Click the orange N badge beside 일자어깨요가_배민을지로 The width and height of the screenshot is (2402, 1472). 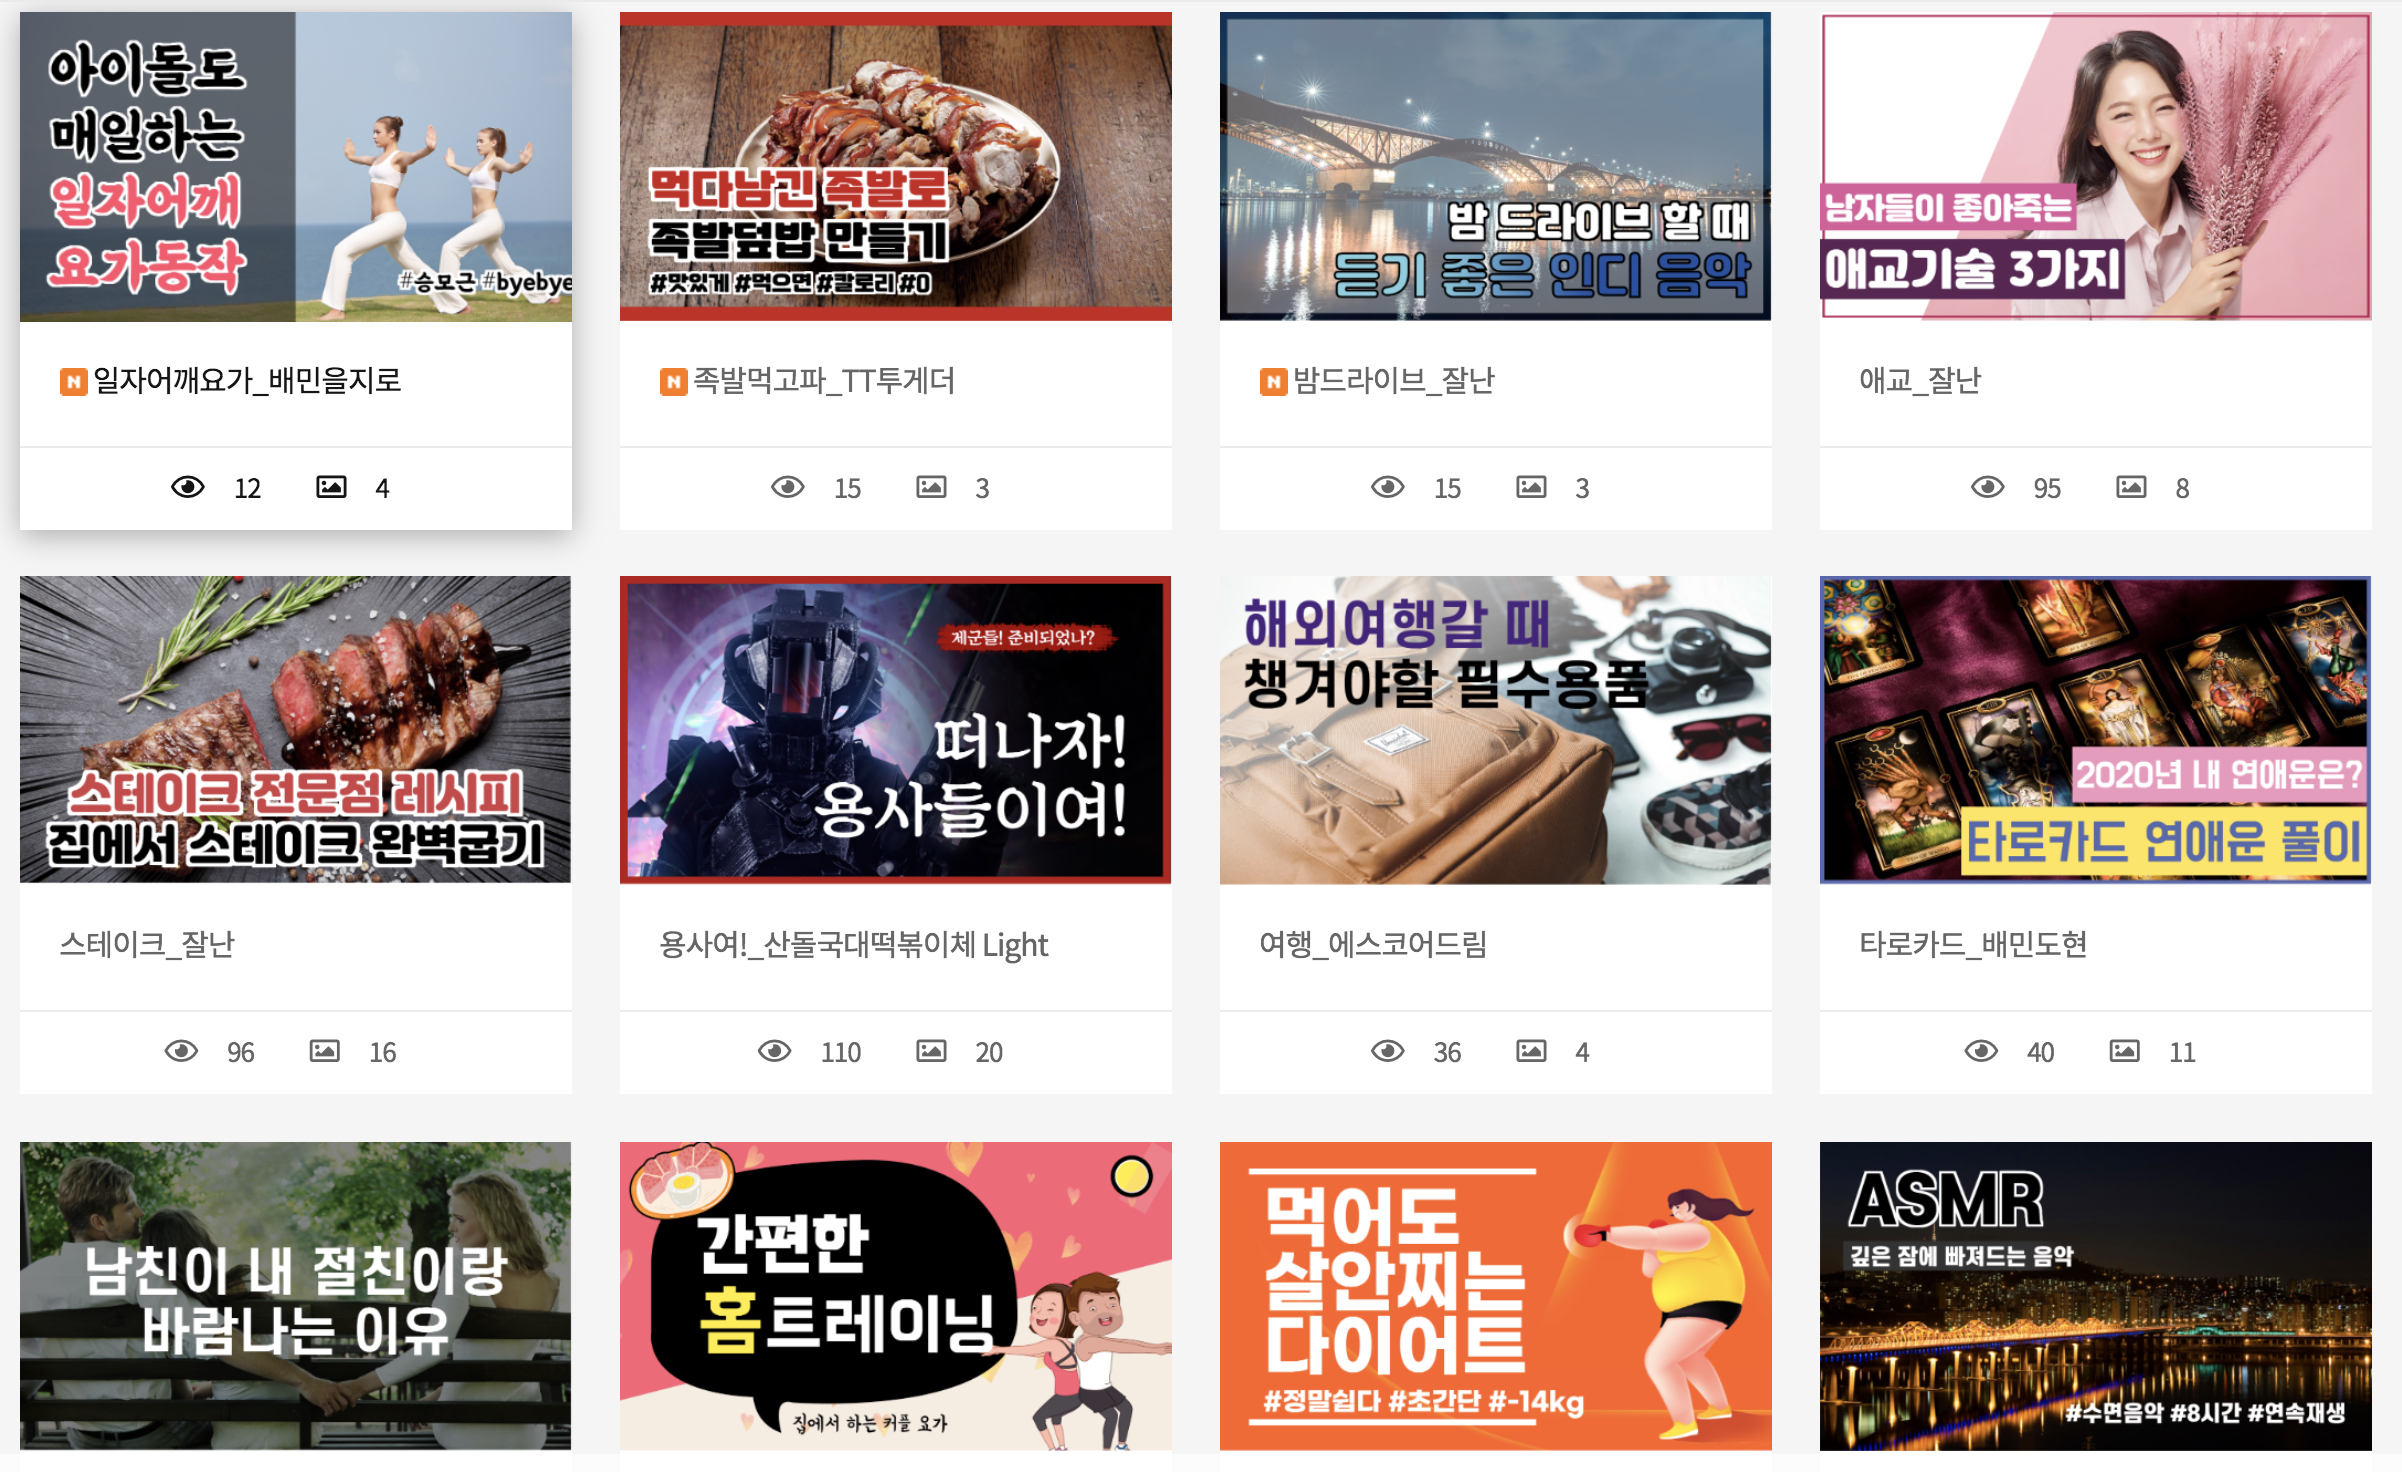pyautogui.click(x=73, y=382)
